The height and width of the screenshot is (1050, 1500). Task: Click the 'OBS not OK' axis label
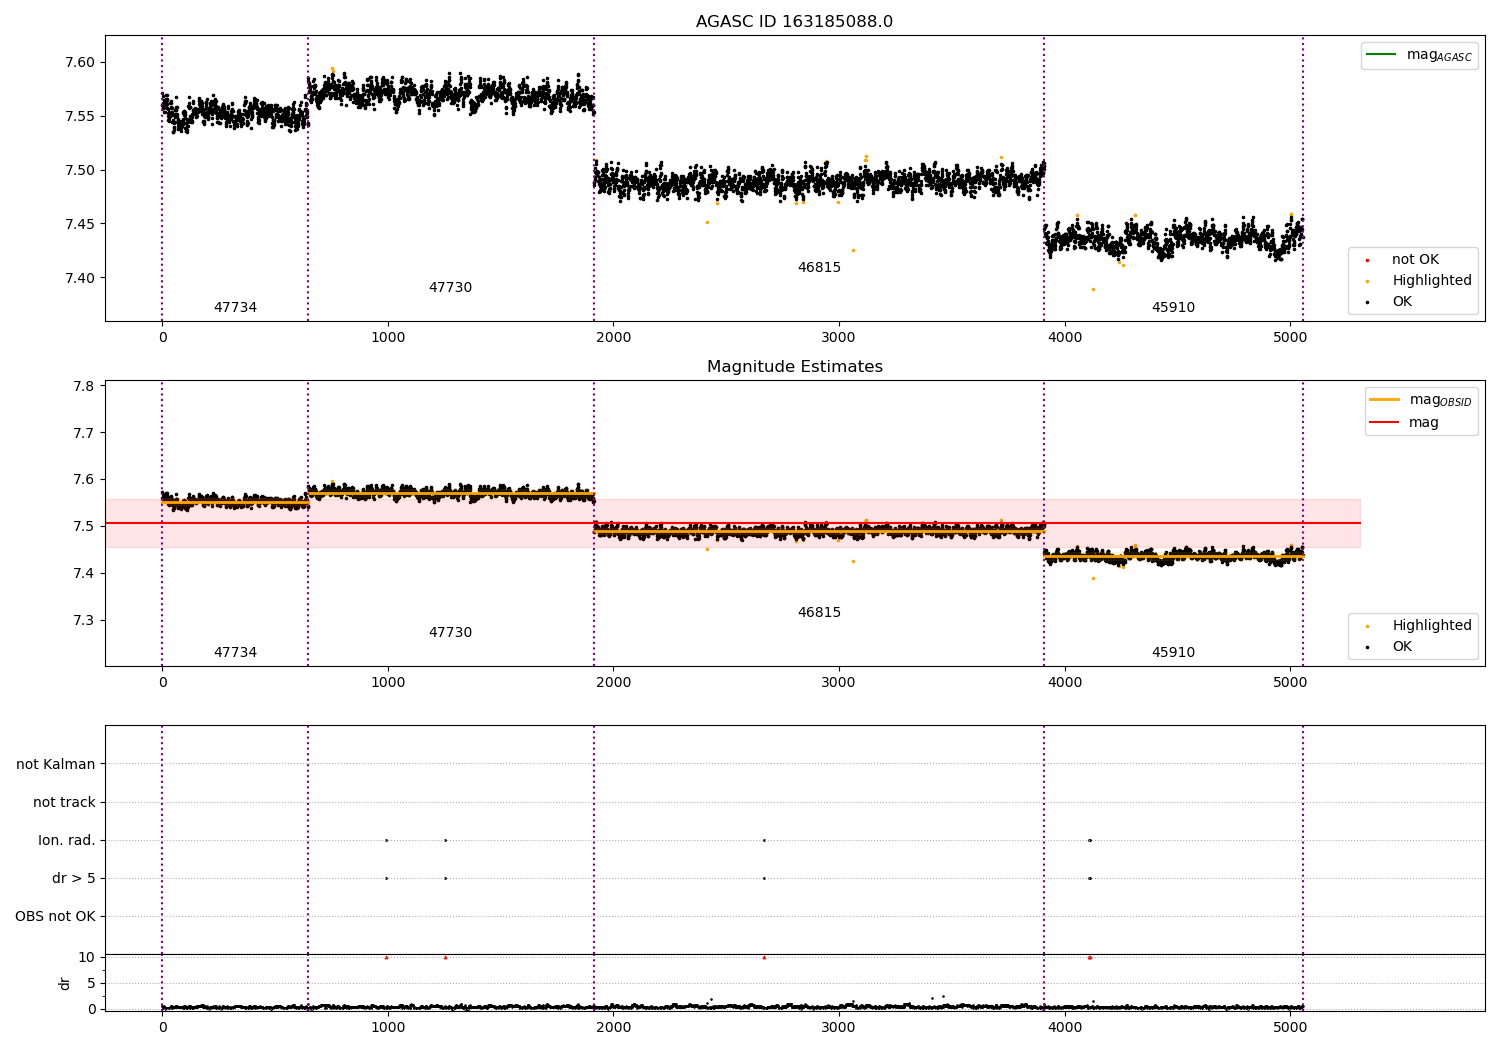[55, 917]
